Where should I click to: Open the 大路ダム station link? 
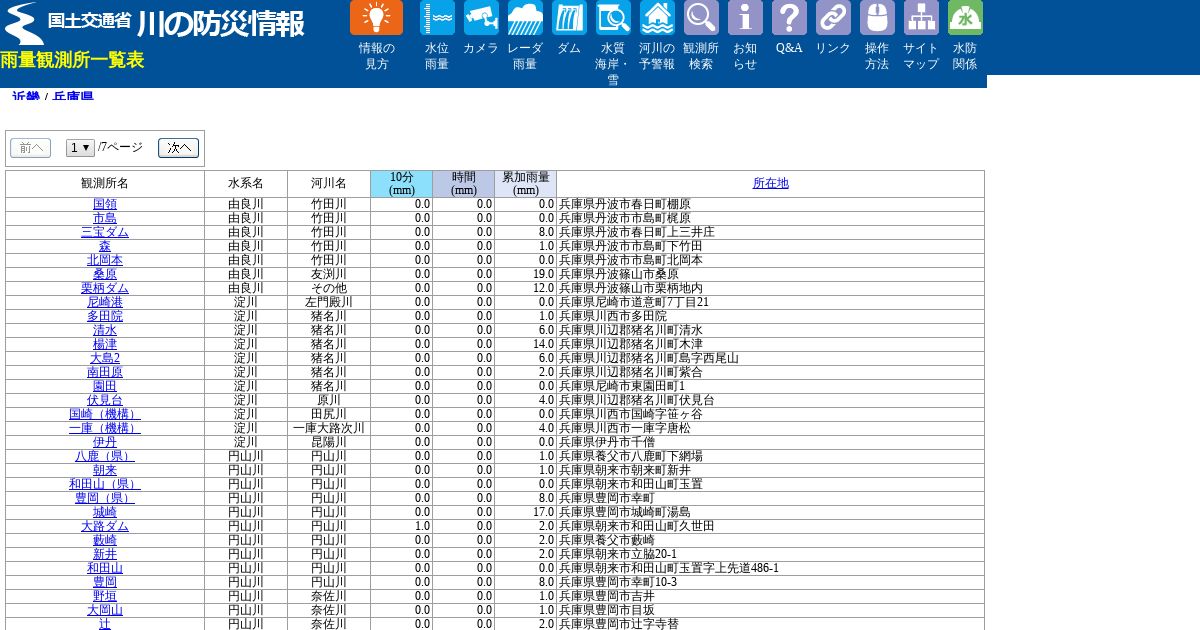click(105, 526)
